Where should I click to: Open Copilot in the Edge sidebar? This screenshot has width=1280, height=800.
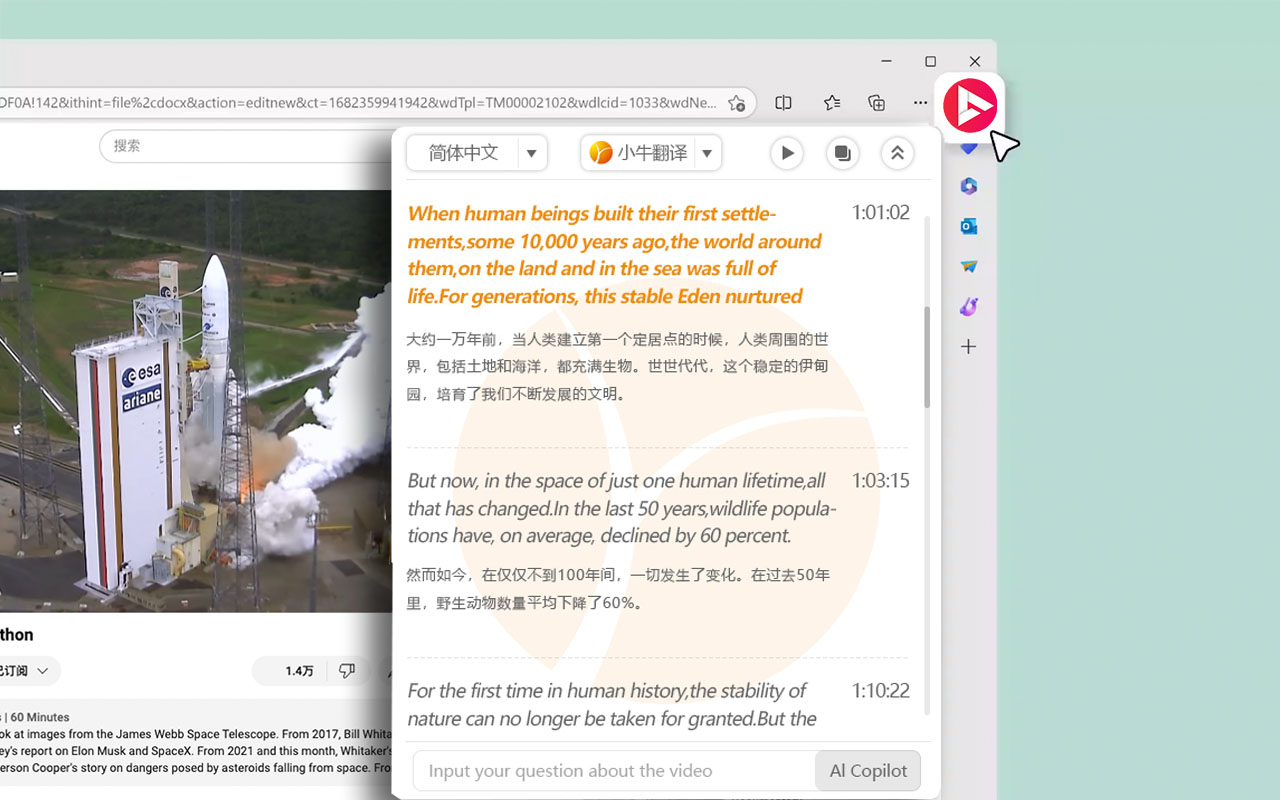[x=968, y=146]
